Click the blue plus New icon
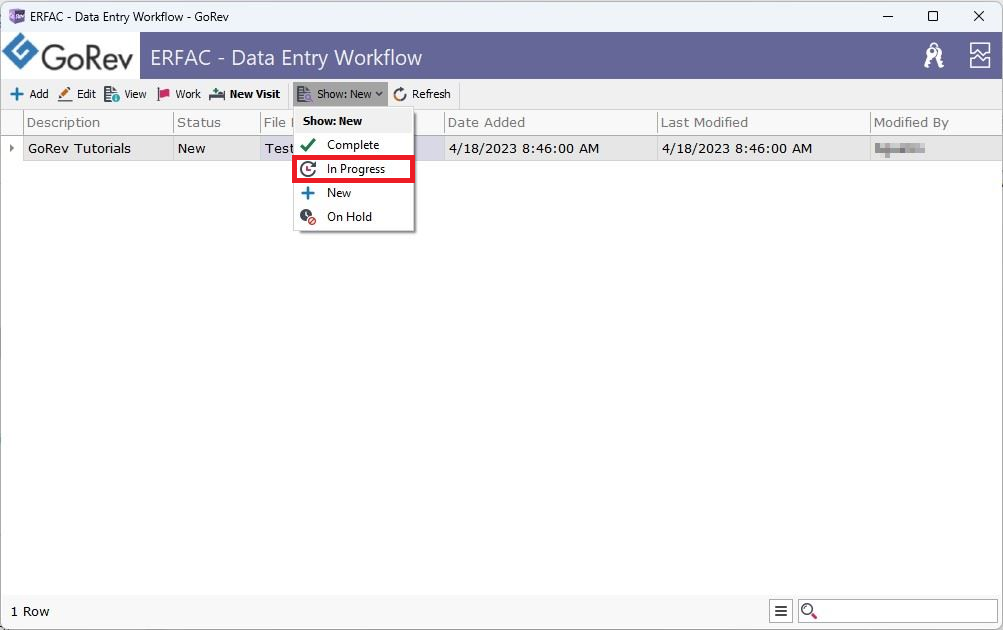 (308, 193)
